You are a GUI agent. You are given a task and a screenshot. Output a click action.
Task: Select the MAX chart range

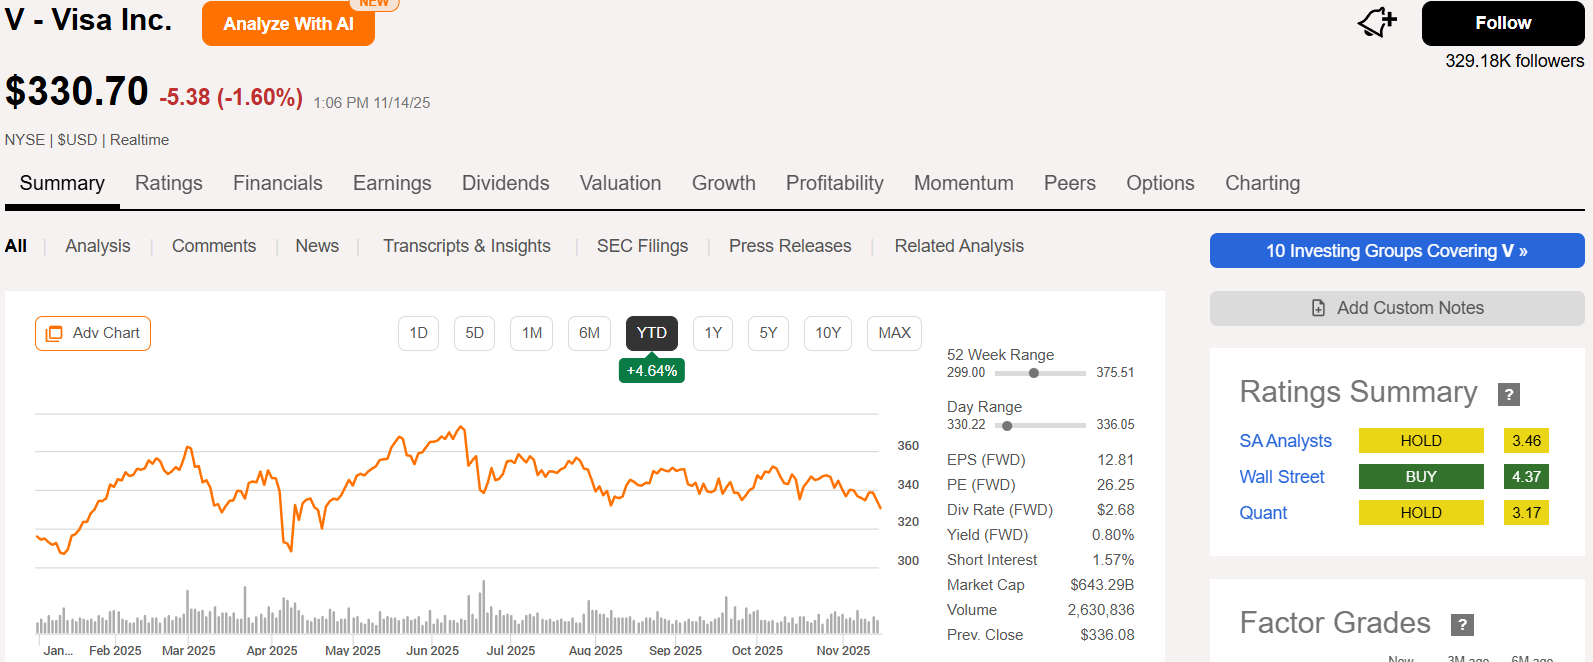coord(895,333)
